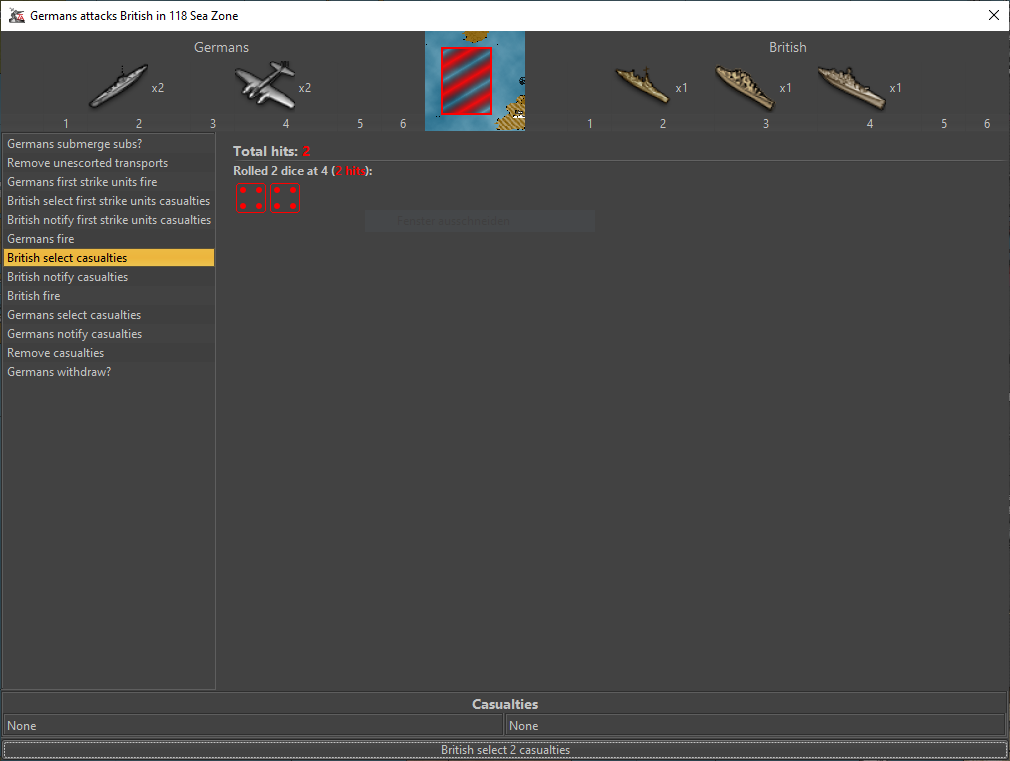This screenshot has width=1010, height=761.
Task: Select the 'Germans withdraw?' step
Action: (x=59, y=372)
